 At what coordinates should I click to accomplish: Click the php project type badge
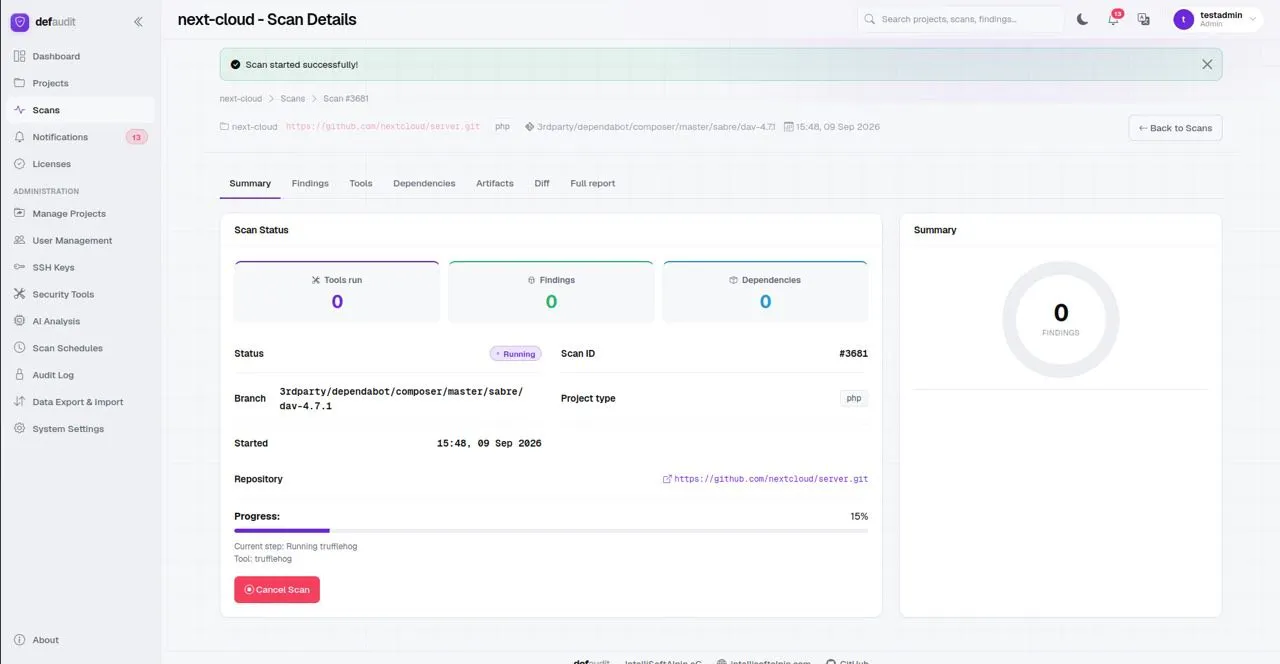[x=854, y=398]
